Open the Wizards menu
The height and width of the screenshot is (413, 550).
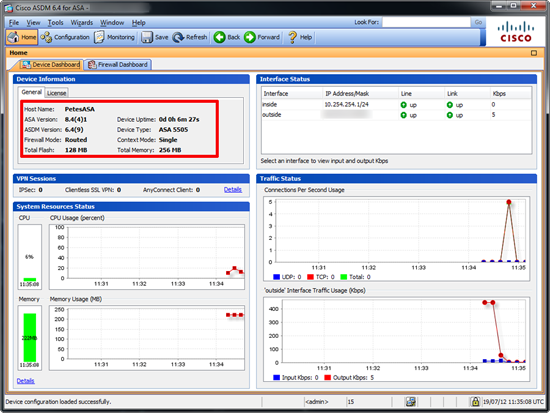tap(82, 23)
